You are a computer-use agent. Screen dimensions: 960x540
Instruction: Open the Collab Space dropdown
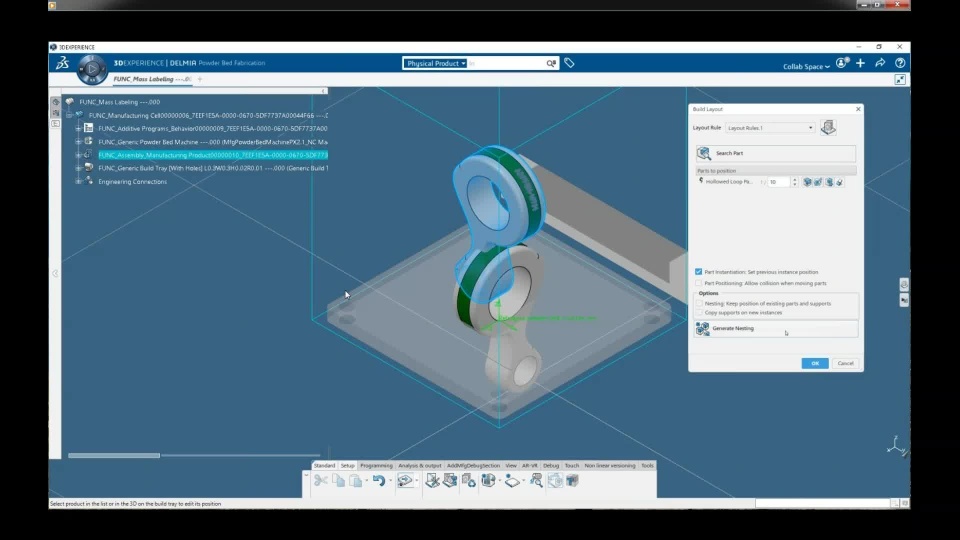pos(806,66)
